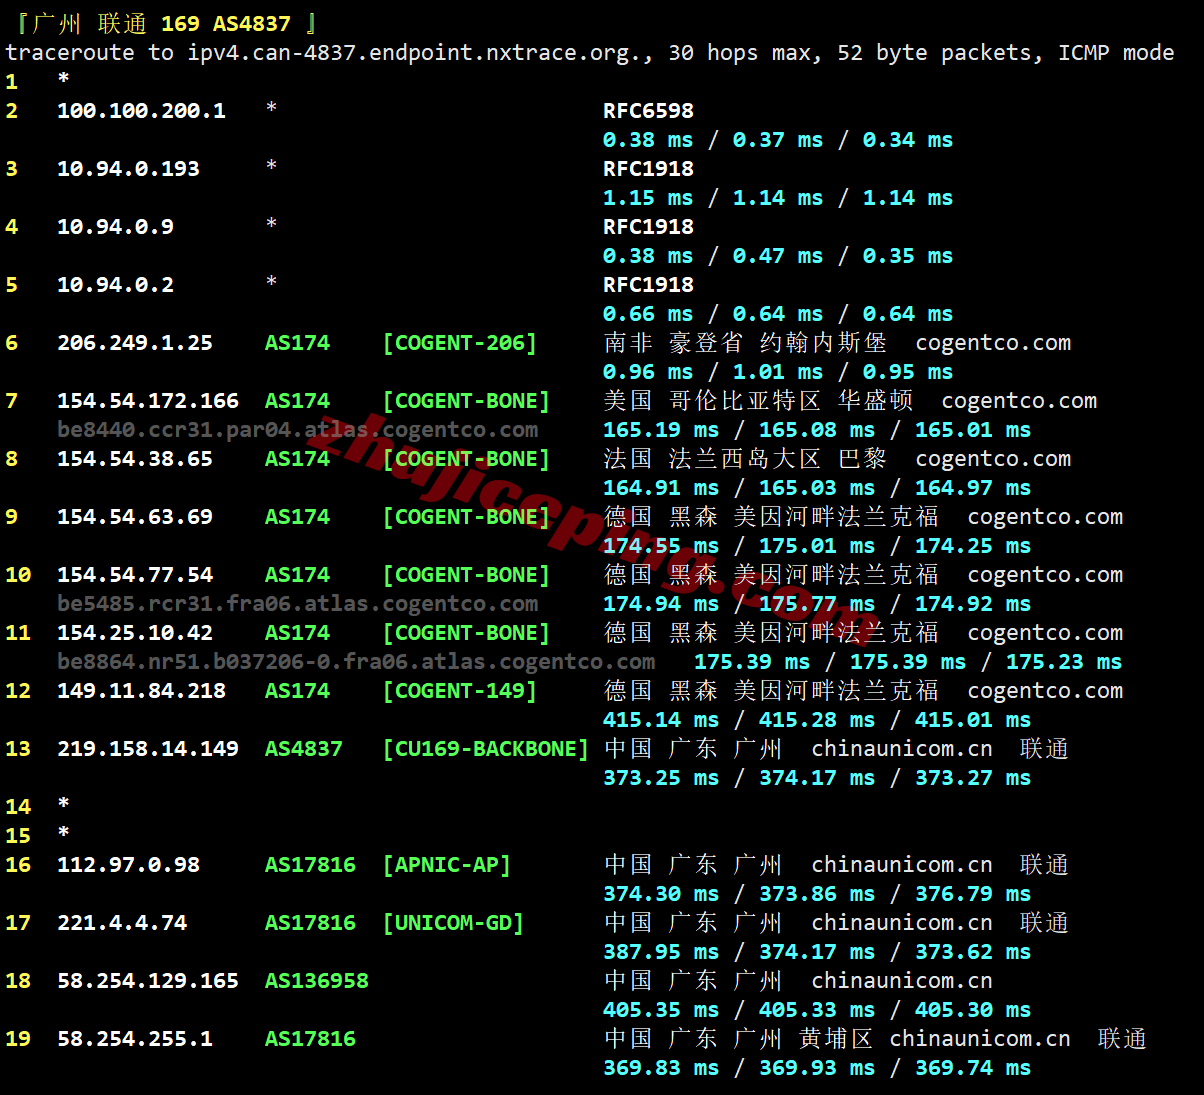Image resolution: width=1204 pixels, height=1095 pixels.
Task: Click AS136958 on hop 18
Action: tap(316, 981)
